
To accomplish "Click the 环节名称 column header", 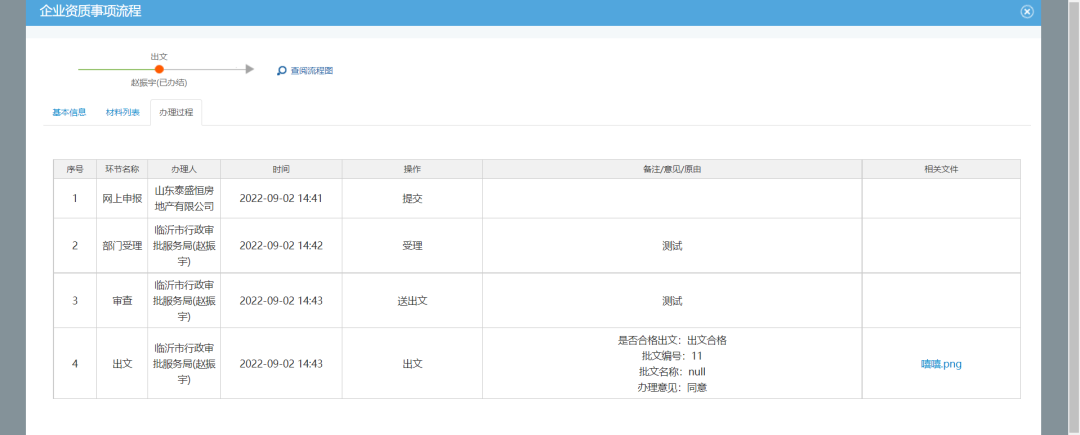I will tap(121, 169).
